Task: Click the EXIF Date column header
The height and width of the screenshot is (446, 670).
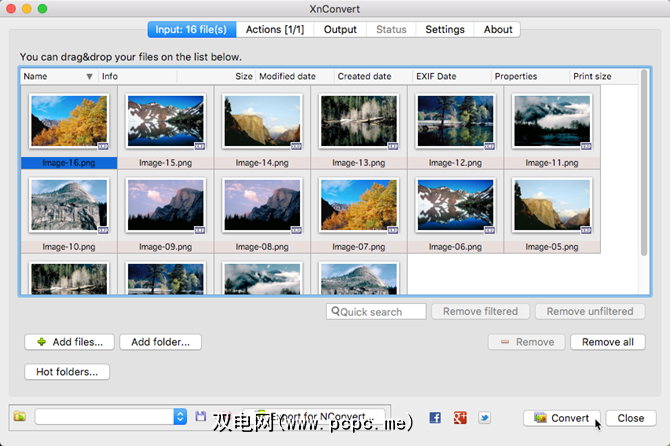Action: click(452, 76)
